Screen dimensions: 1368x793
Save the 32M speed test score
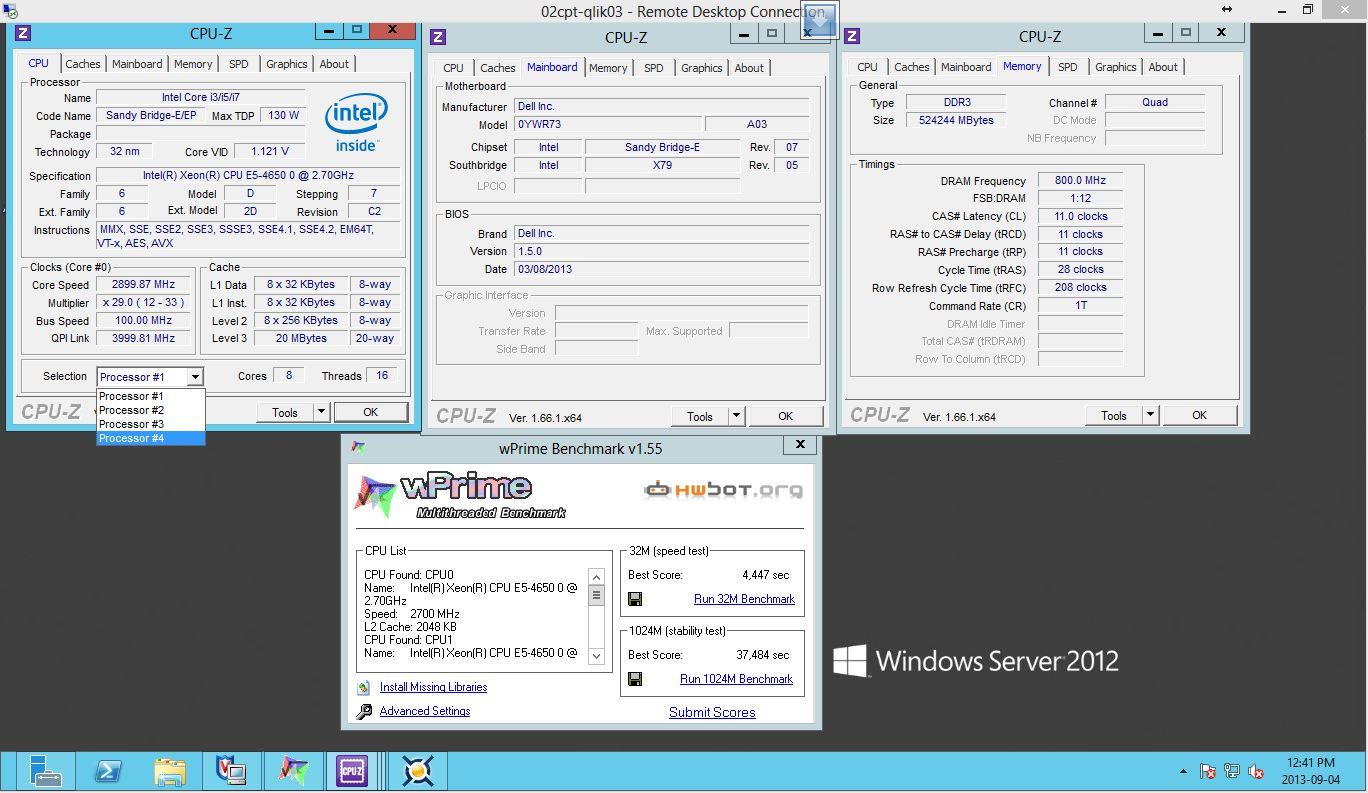tap(635, 599)
